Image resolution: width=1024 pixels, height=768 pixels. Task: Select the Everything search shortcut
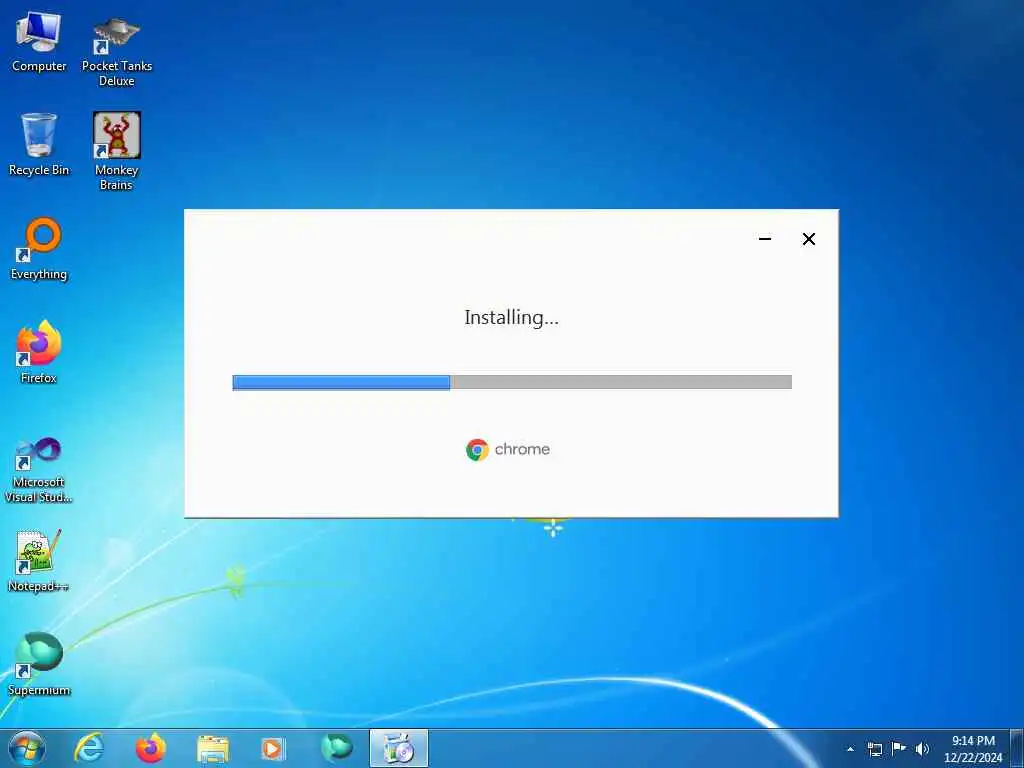pyautogui.click(x=39, y=249)
